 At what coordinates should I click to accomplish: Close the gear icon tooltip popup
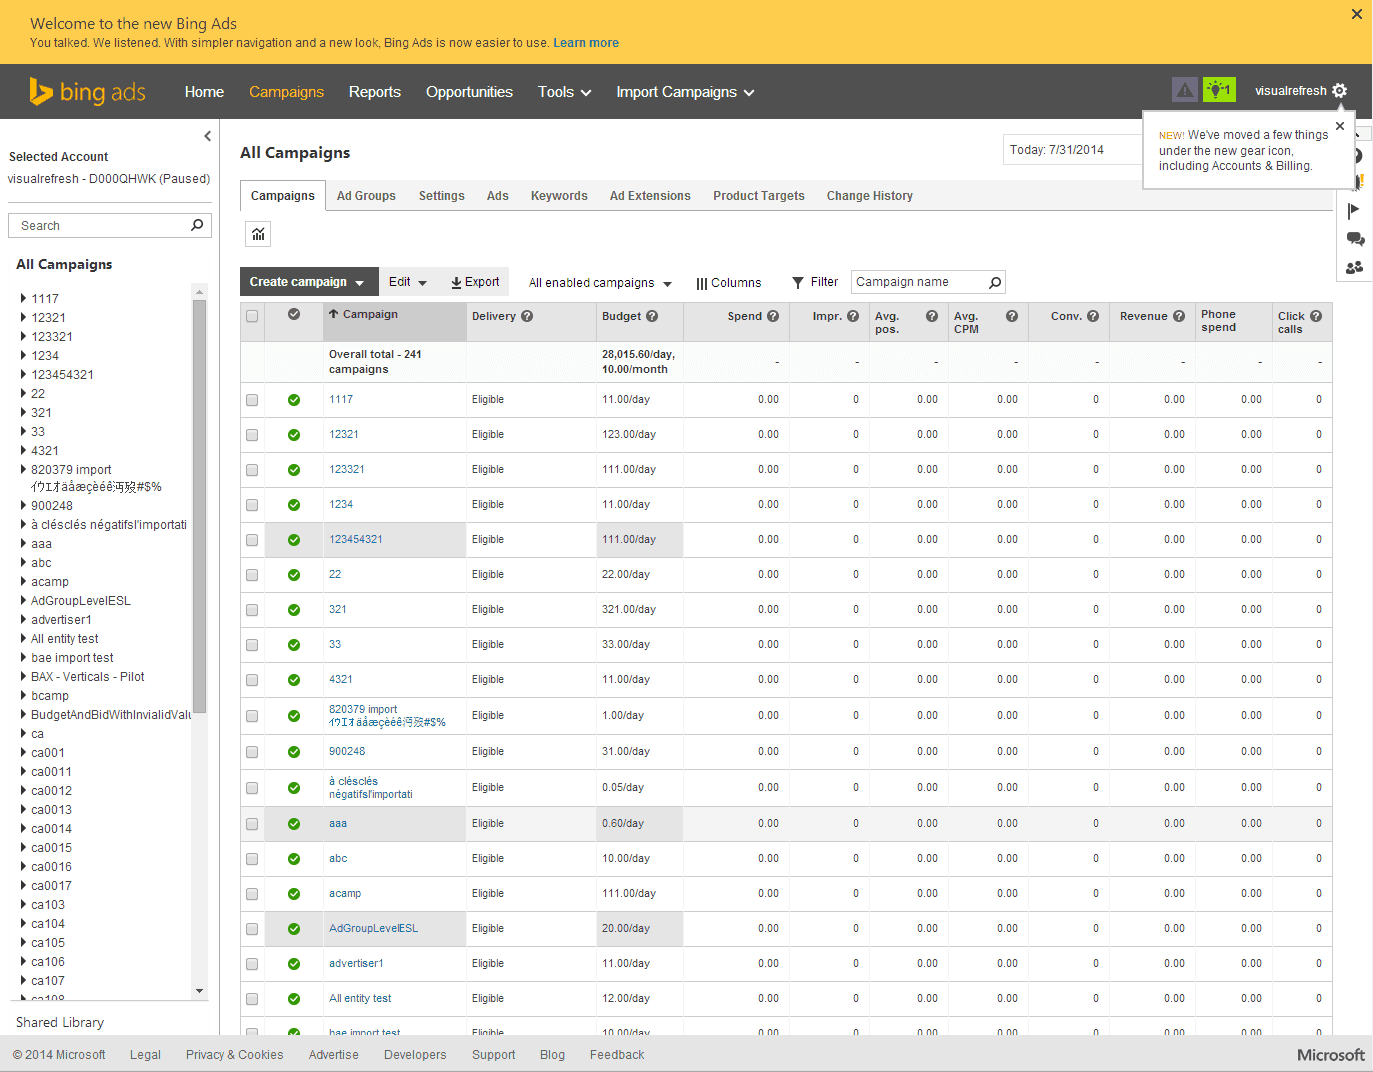pos(1340,126)
